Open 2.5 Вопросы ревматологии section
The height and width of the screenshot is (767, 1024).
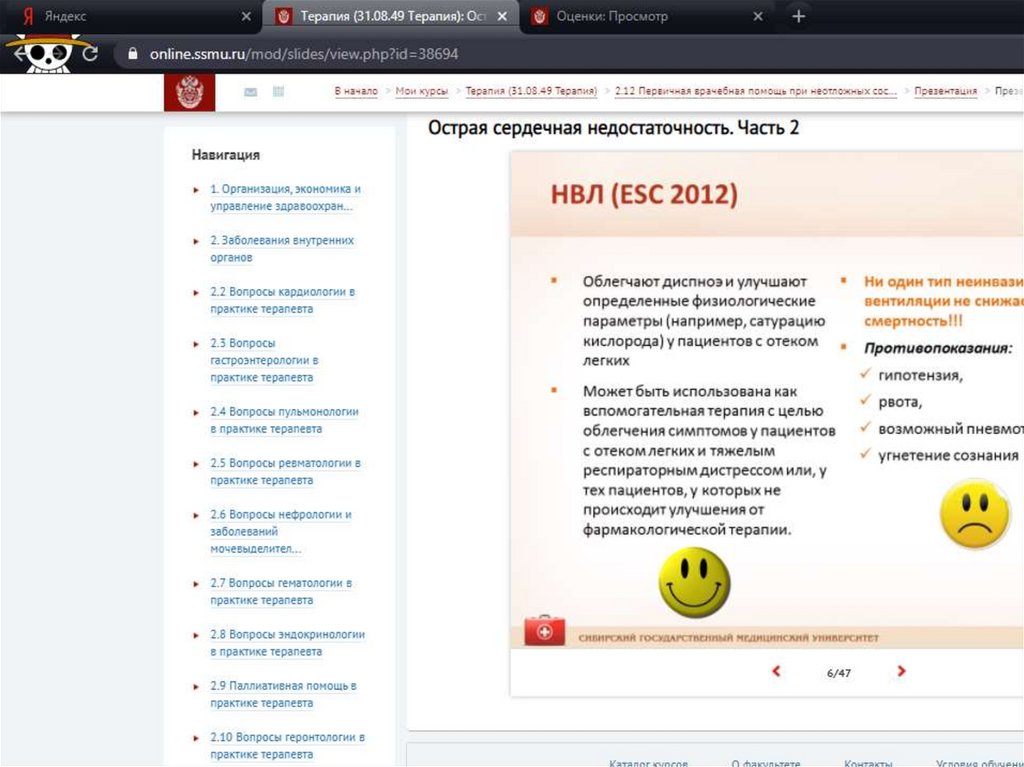pos(285,472)
